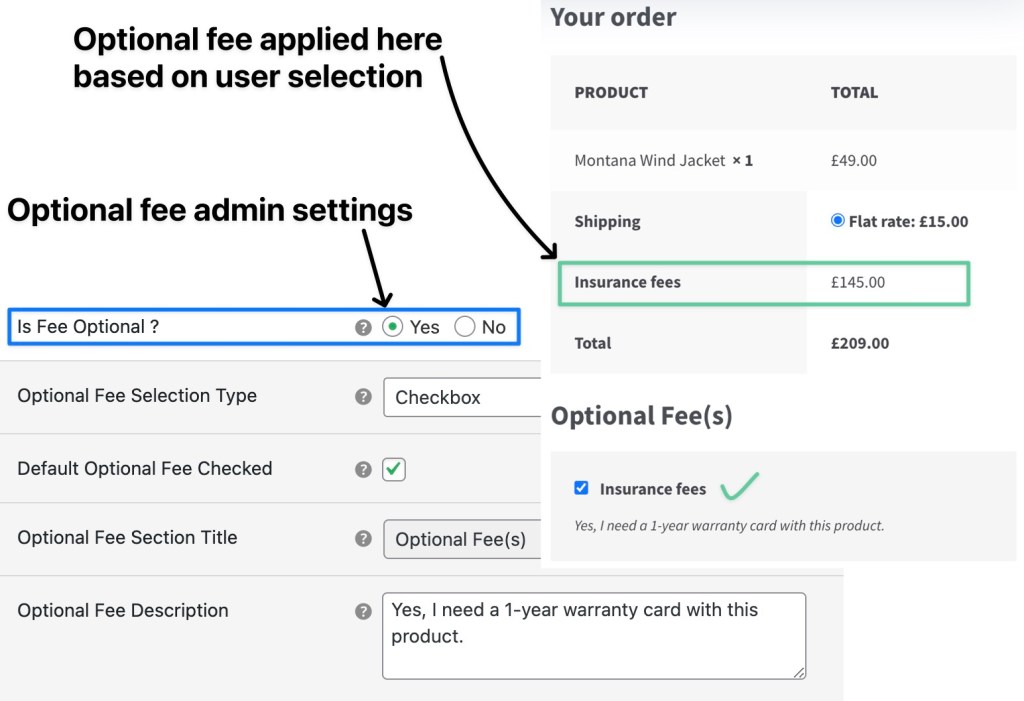Open help tooltip for Default Optional Fee Checked
The width and height of the screenshot is (1024, 701).
363,469
